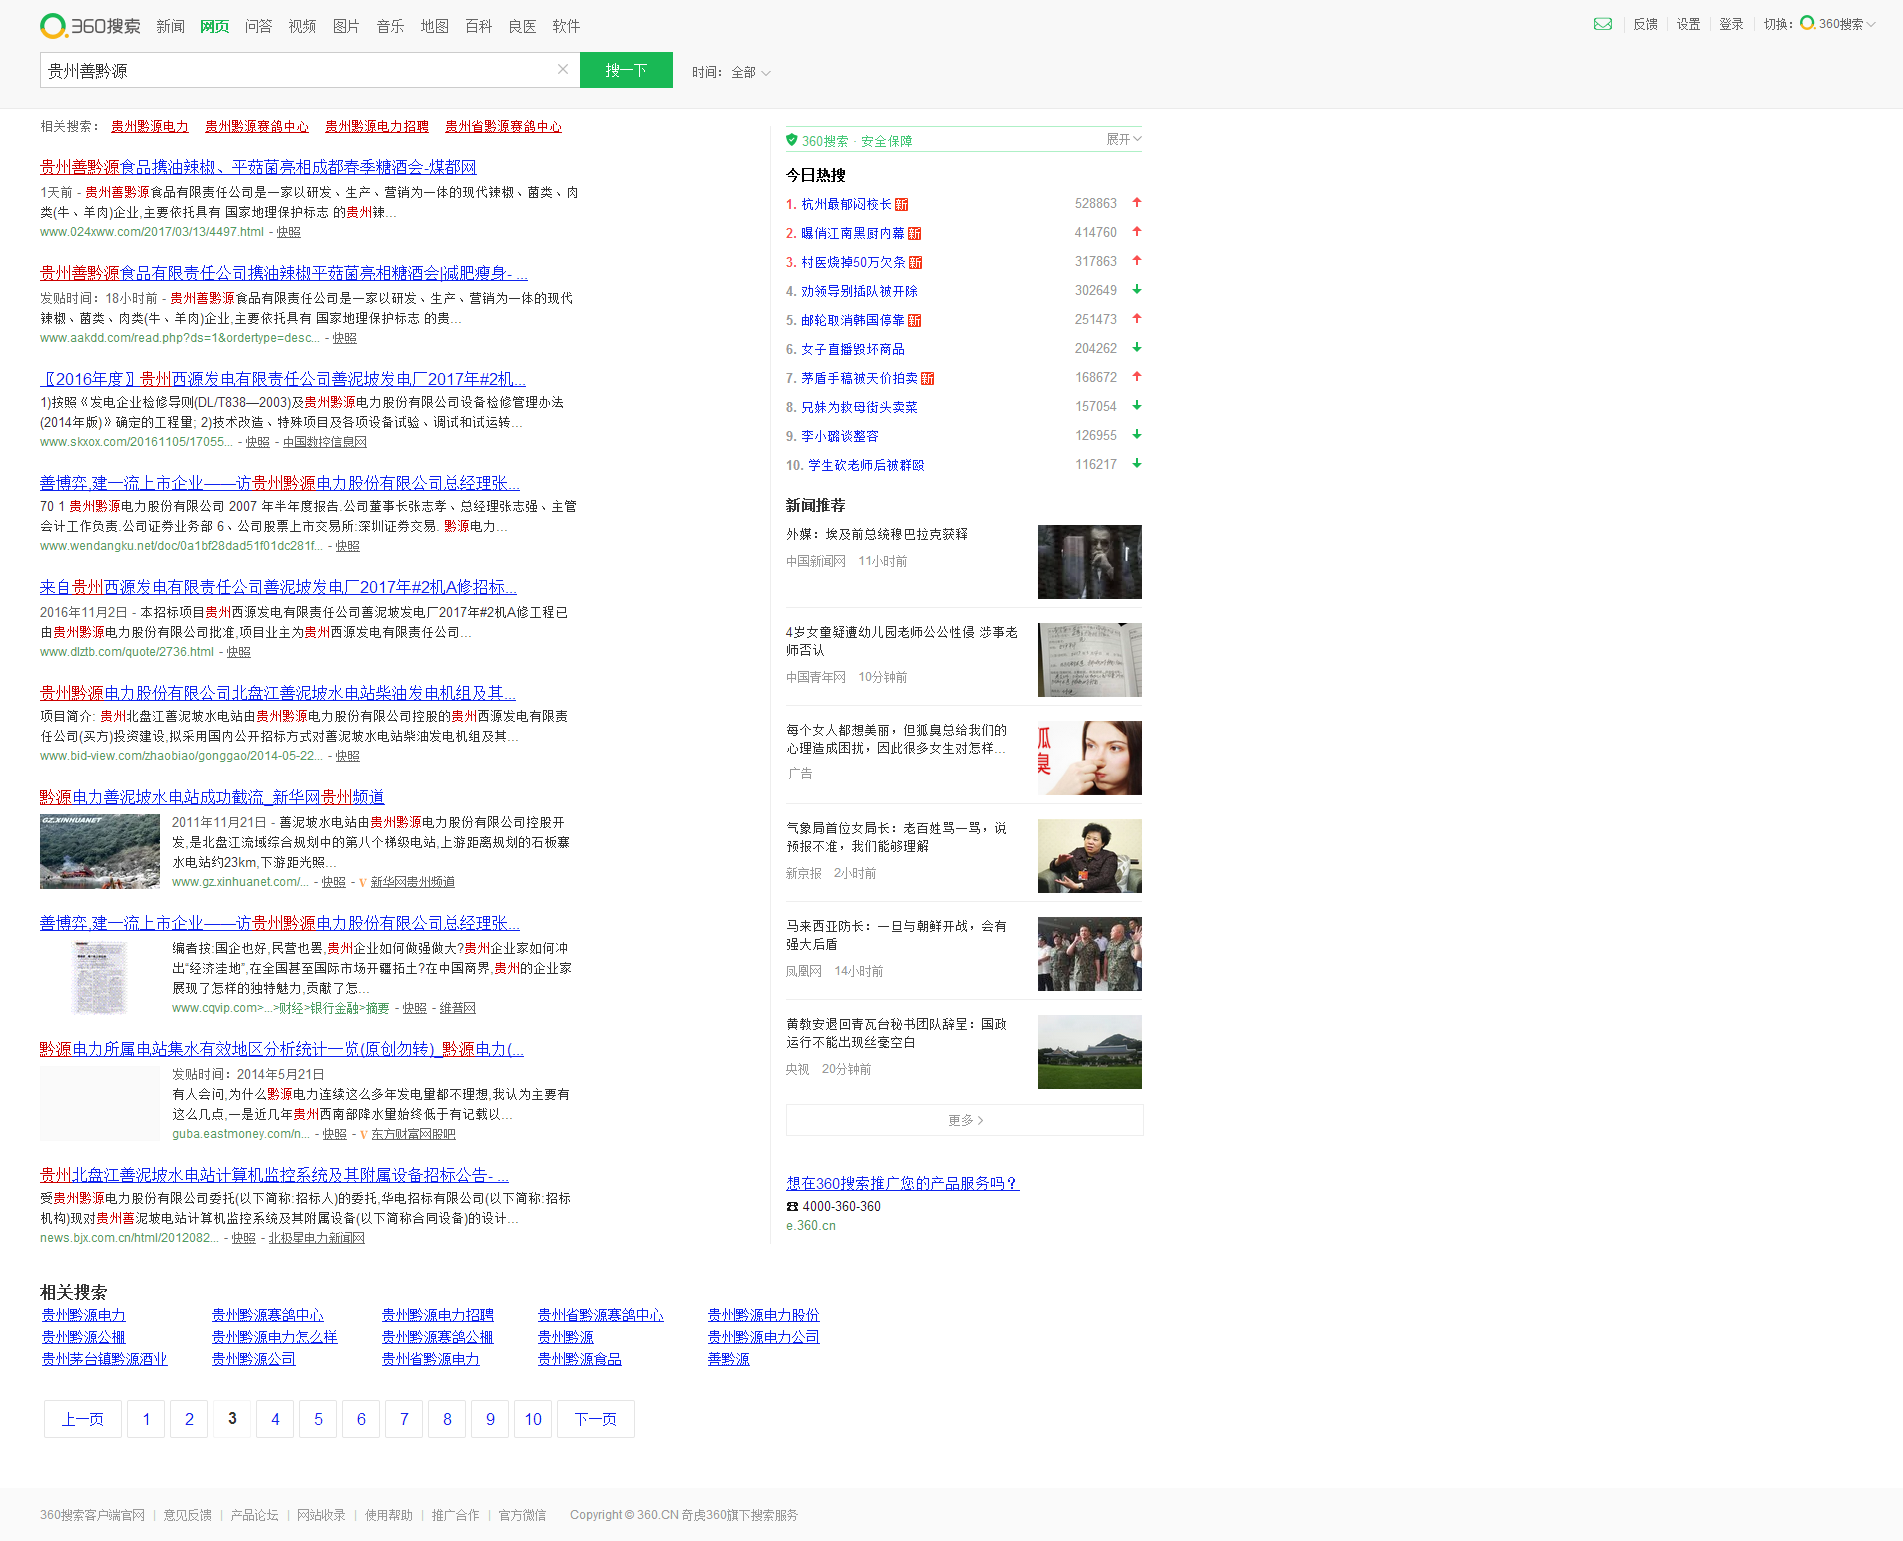
Task: Open the 新华网贵州频道 source link
Action: (413, 882)
